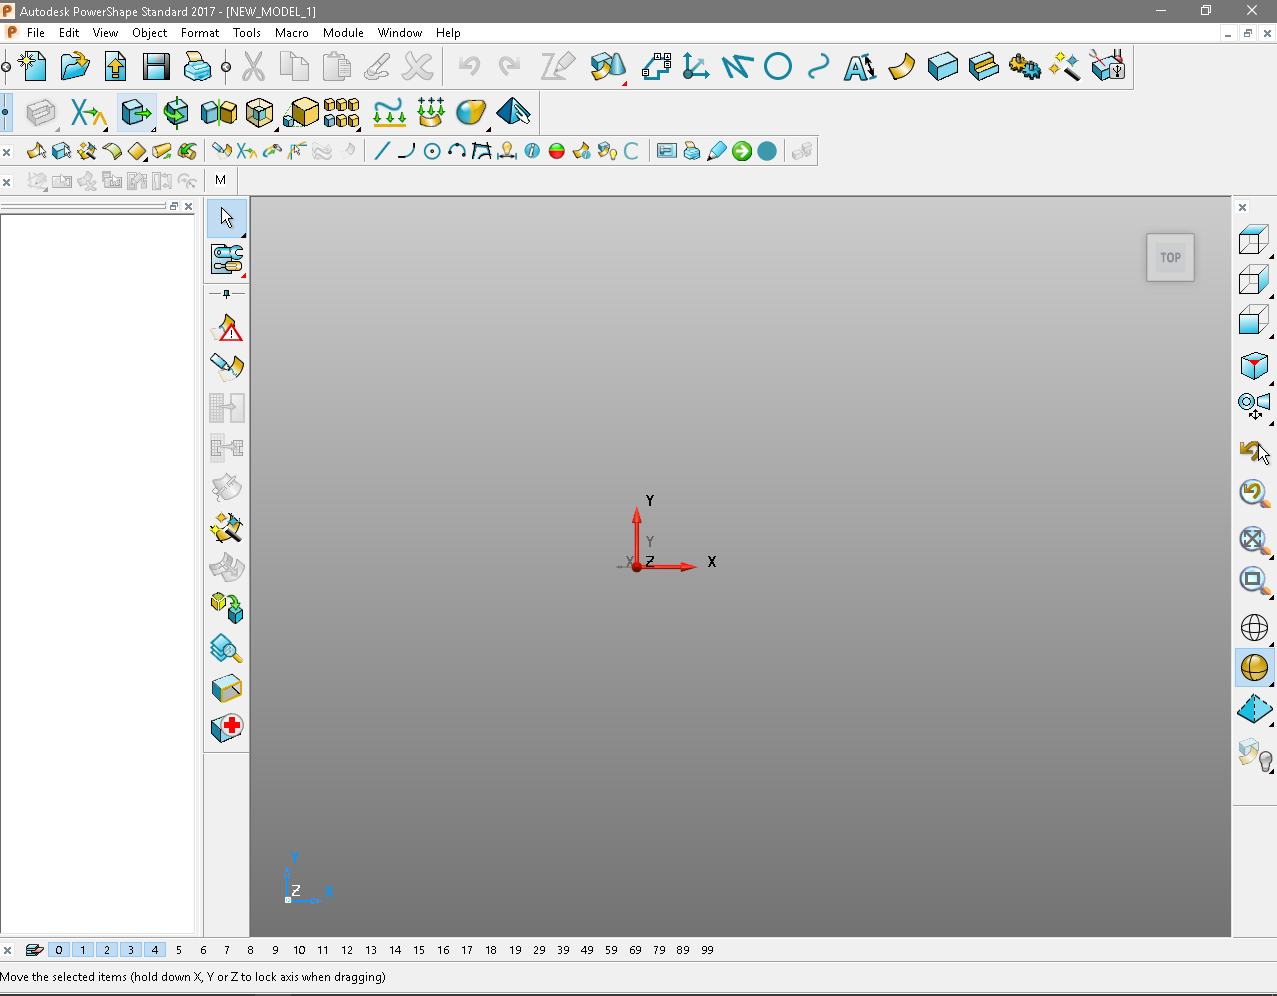This screenshot has width=1277, height=996.
Task: Select the Circle creation tool
Action: coord(432,150)
